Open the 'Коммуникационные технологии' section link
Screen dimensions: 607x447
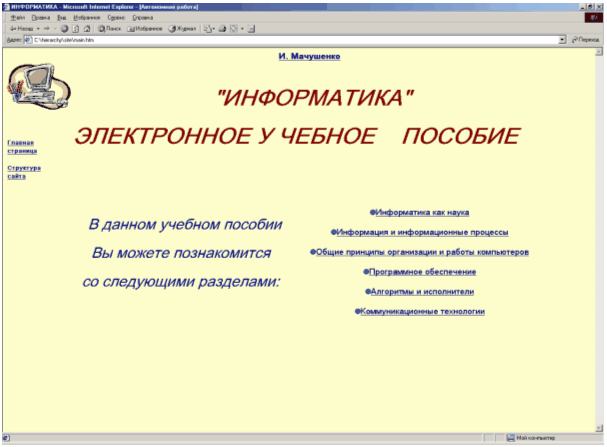tap(423, 311)
